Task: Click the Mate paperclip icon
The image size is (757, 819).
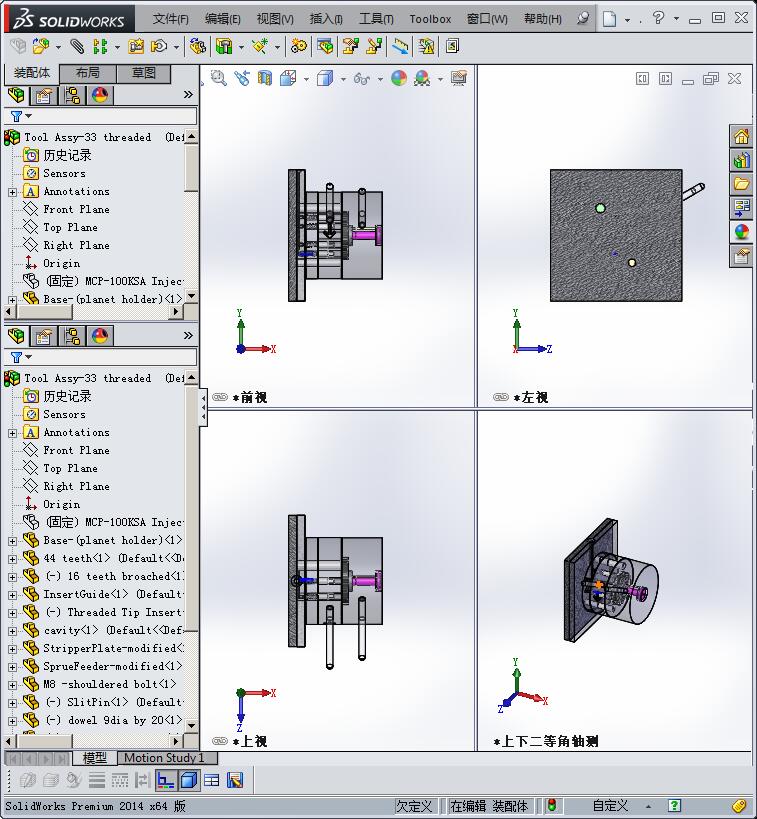Action: [77, 47]
